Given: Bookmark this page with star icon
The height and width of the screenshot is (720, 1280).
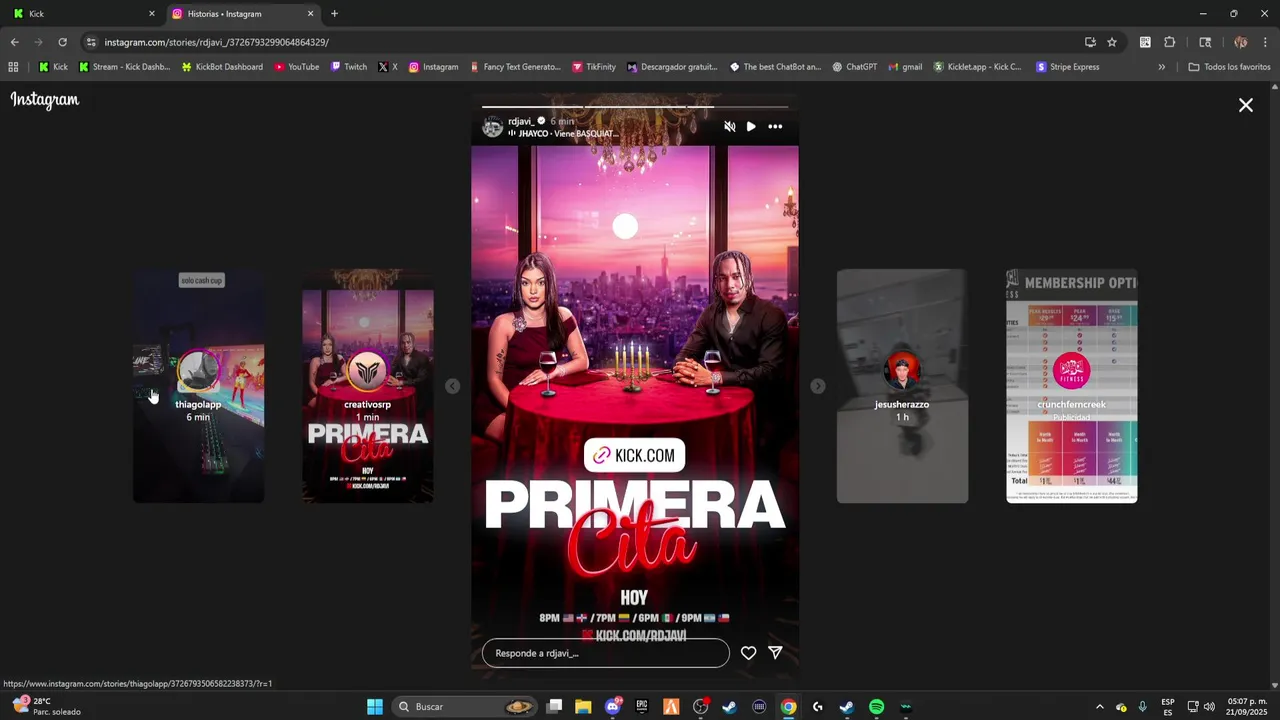Looking at the screenshot, I should pos(1111,42).
